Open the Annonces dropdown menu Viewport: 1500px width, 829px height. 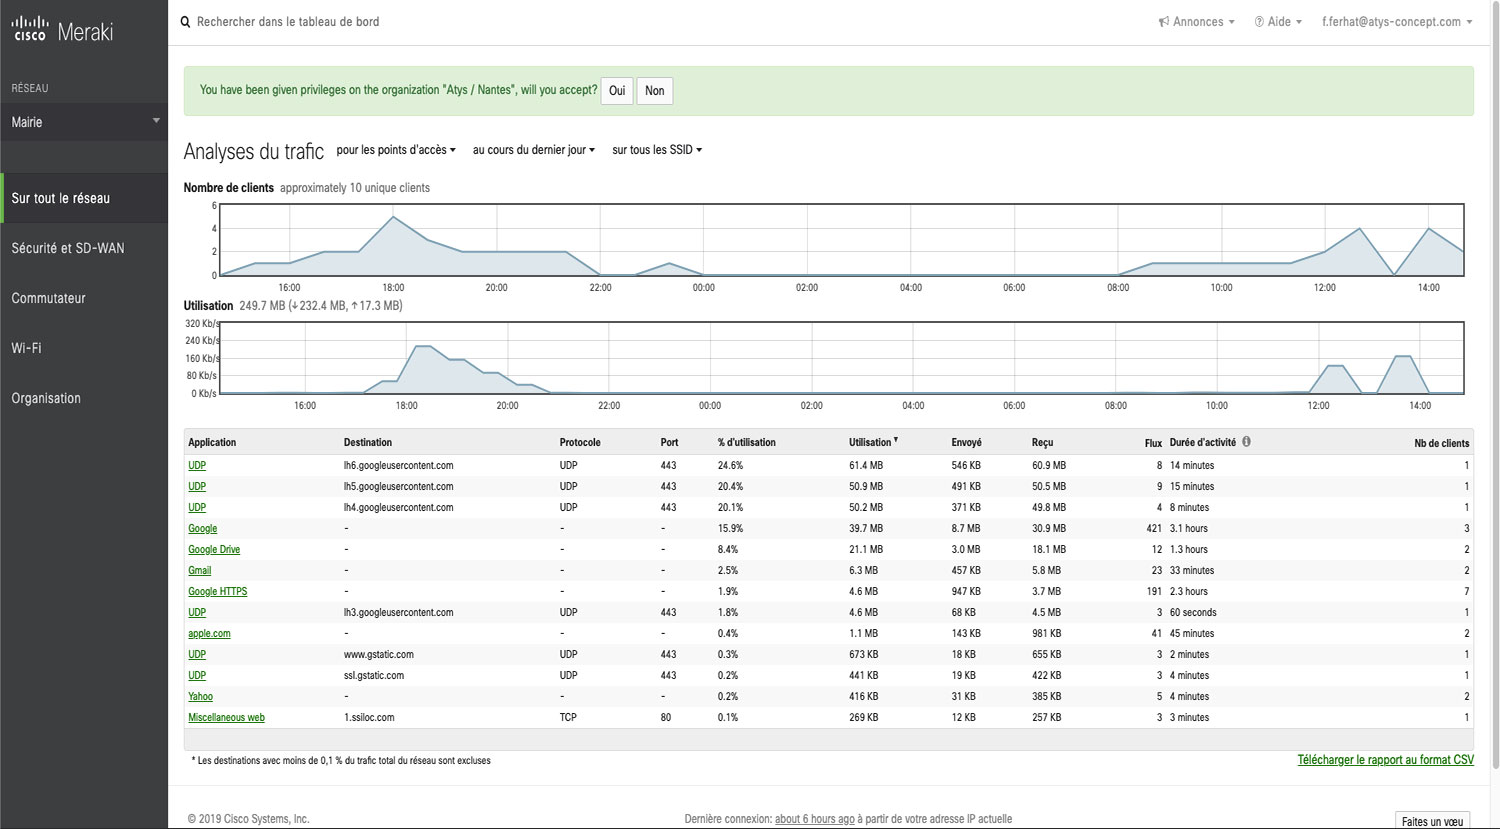(x=1197, y=22)
